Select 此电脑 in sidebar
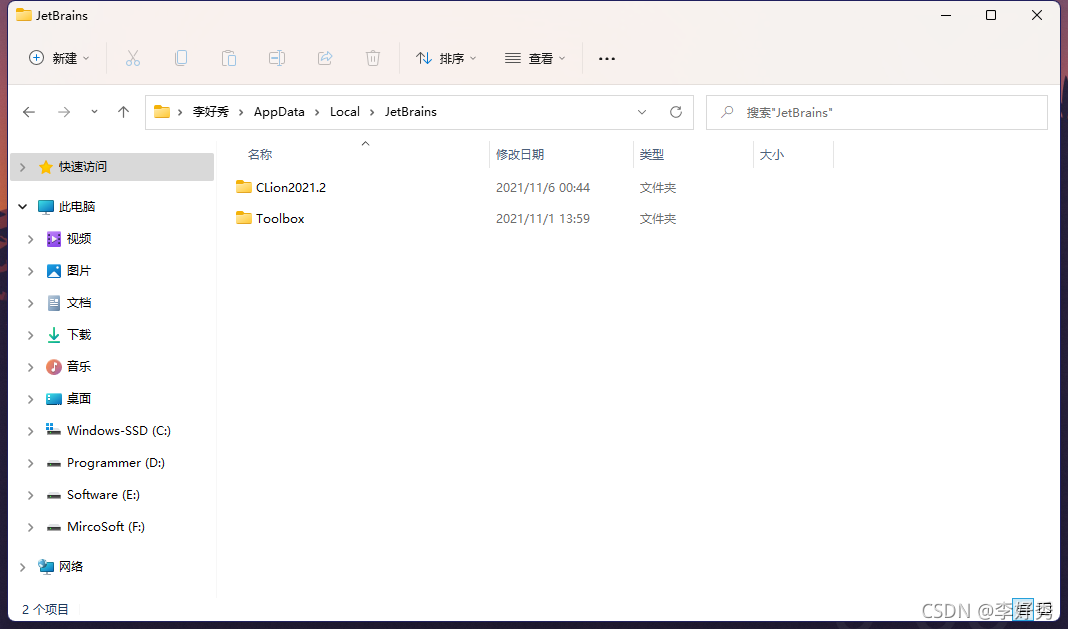The height and width of the screenshot is (629, 1068). (x=77, y=206)
